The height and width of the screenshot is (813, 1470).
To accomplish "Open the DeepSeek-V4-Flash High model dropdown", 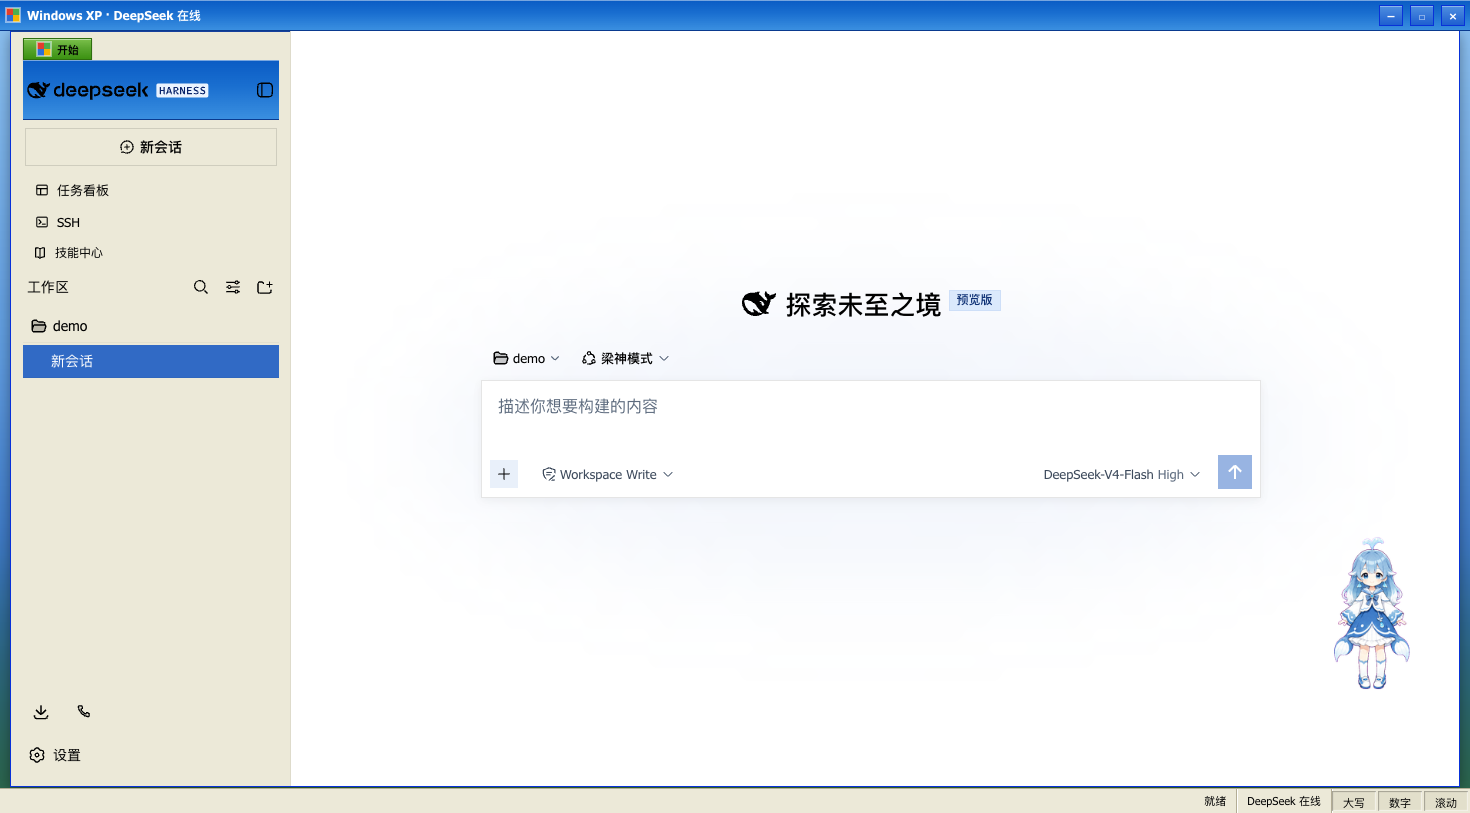I will pos(1121,474).
